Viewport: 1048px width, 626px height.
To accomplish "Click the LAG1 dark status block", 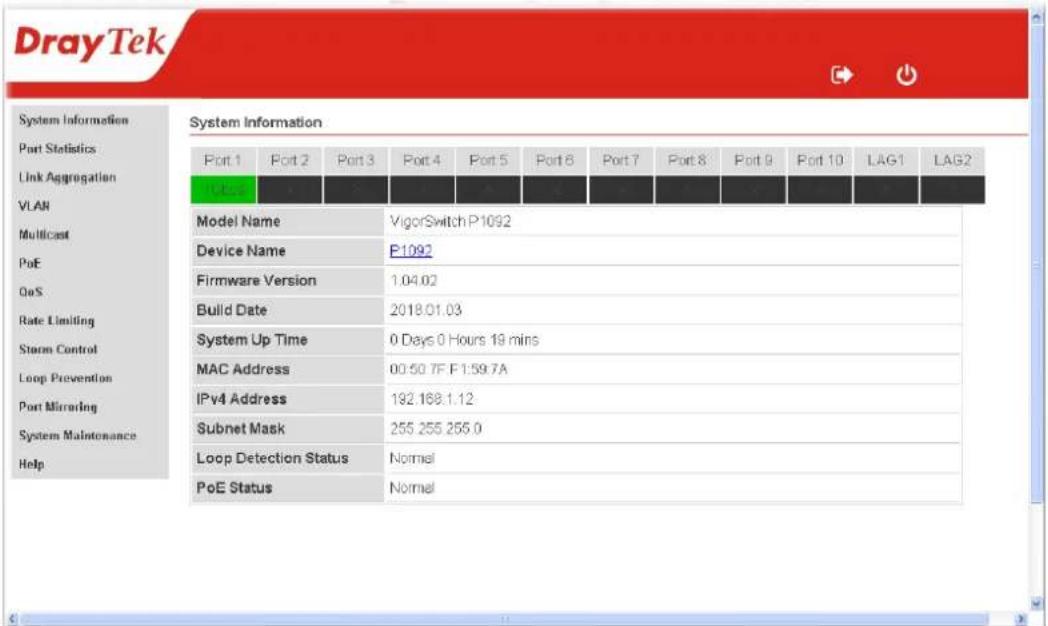I will (886, 190).
